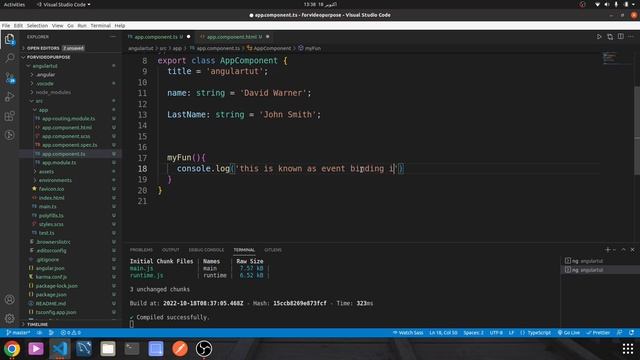
Task: Switch to the Debug Console panel tab
Action: pyautogui.click(x=206, y=250)
